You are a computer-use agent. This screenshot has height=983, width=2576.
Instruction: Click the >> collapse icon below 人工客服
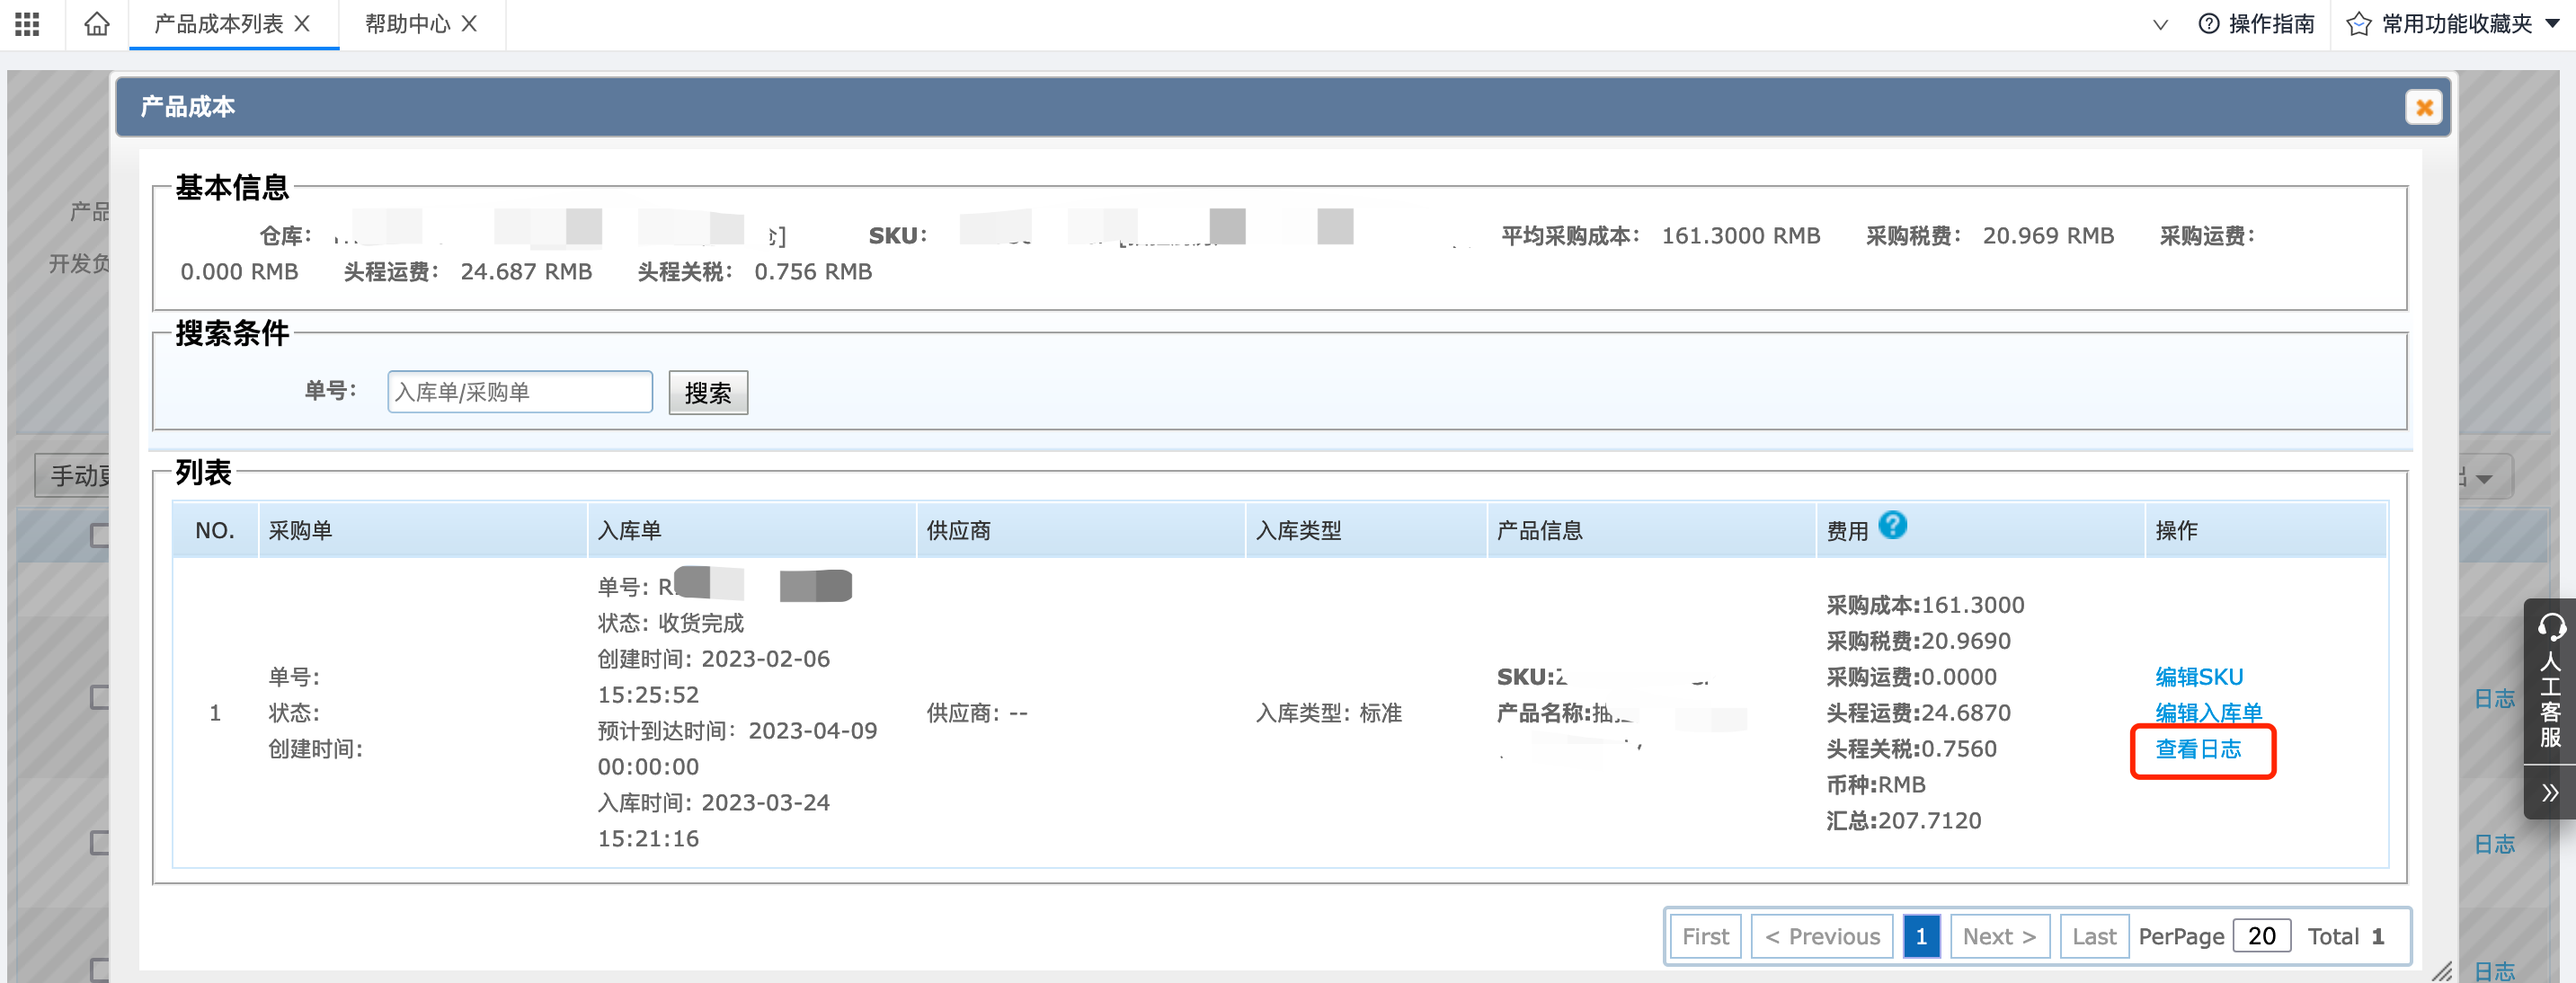(x=2553, y=792)
